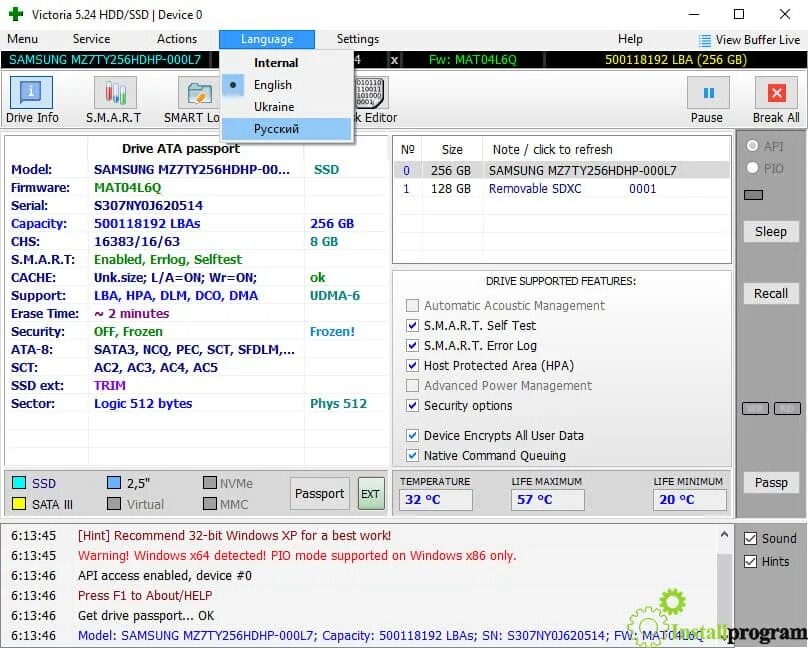
Task: Toggle the SATA III yellow indicator
Action: click(x=19, y=503)
